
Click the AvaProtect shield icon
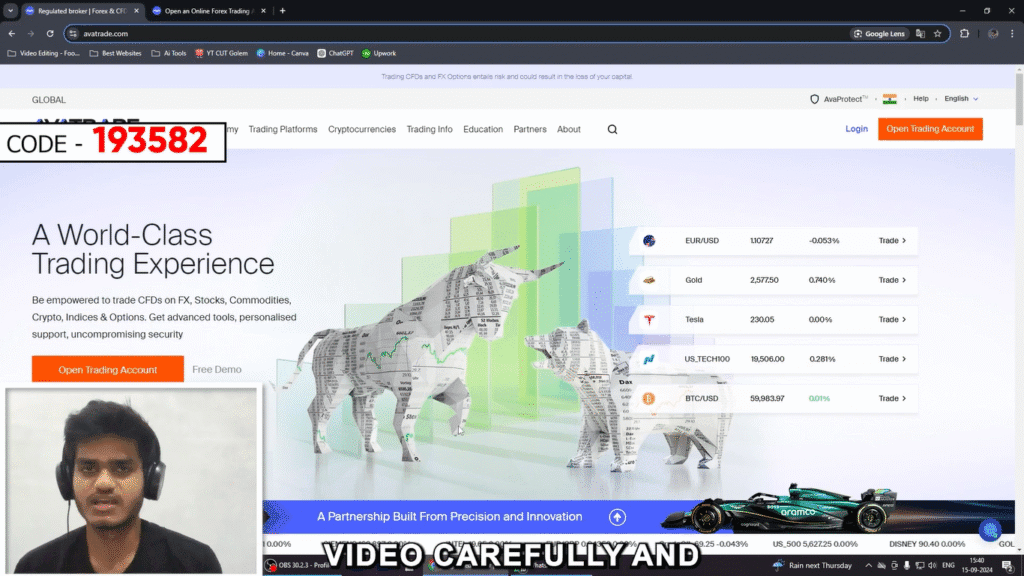815,99
